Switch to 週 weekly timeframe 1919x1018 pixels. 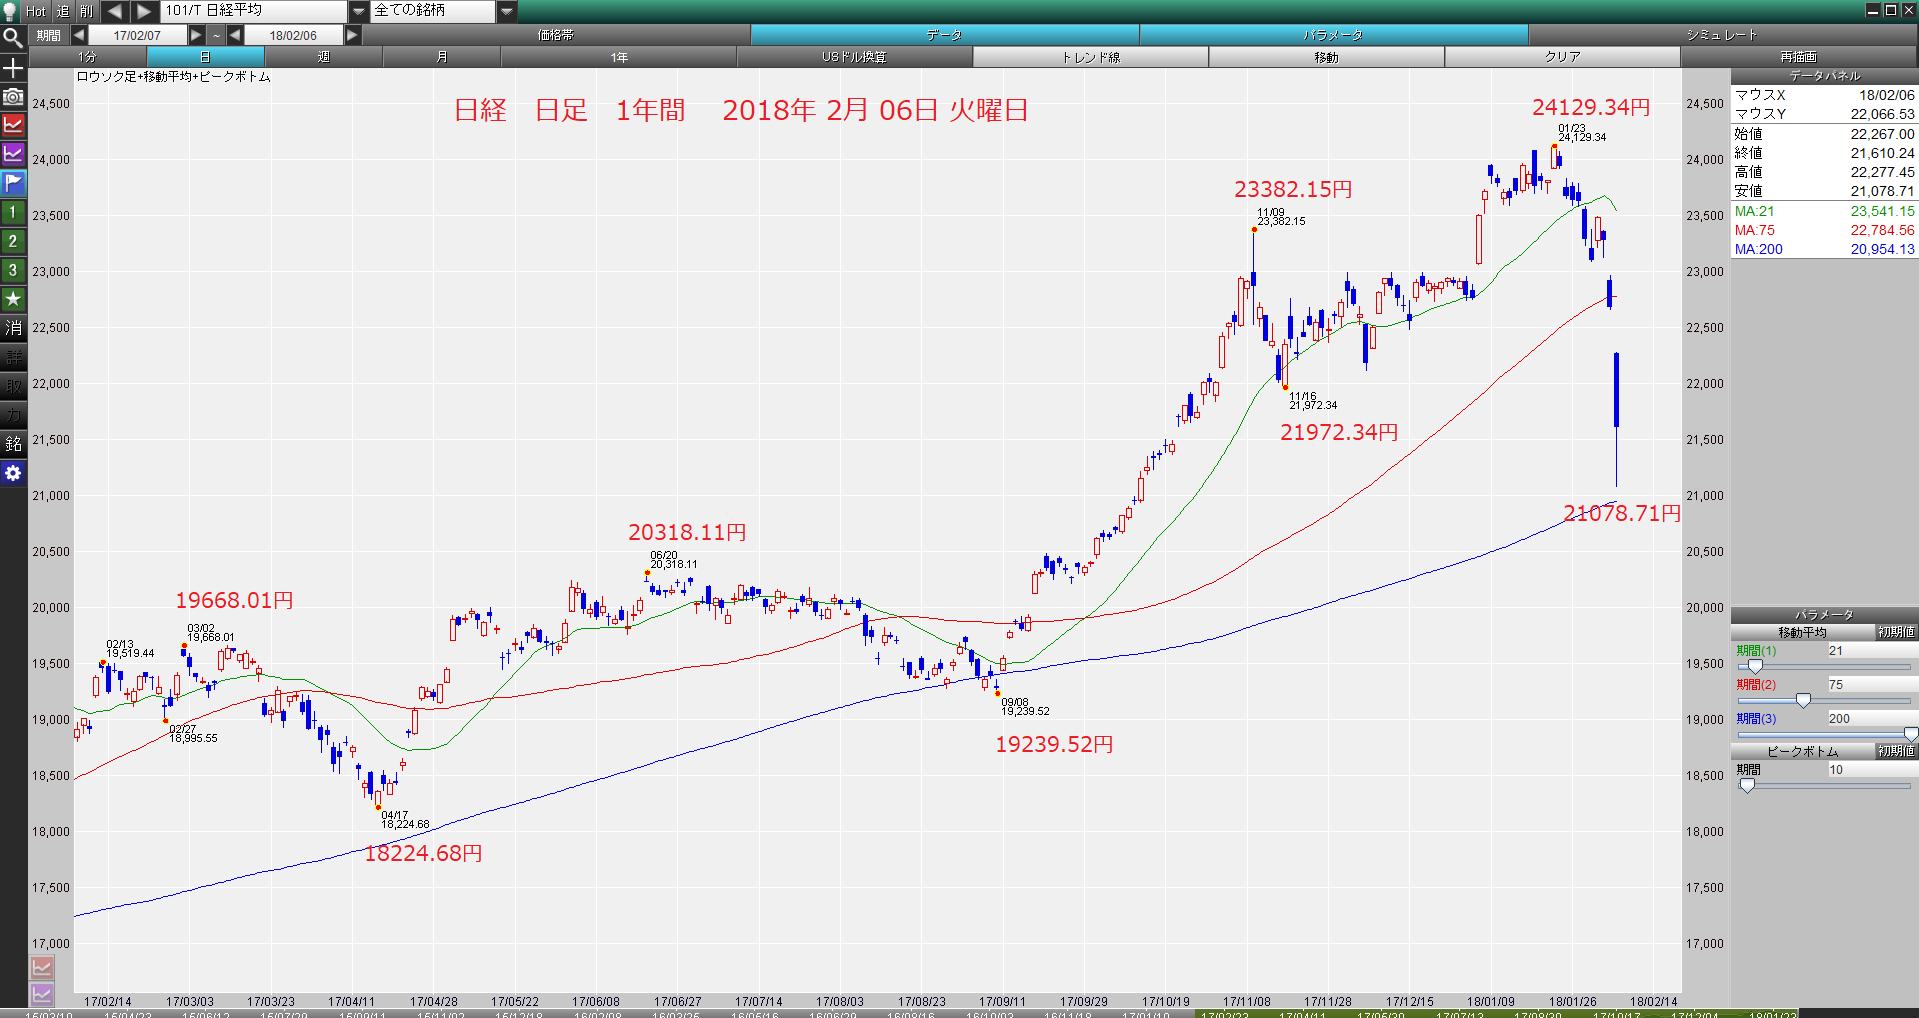pyautogui.click(x=323, y=57)
